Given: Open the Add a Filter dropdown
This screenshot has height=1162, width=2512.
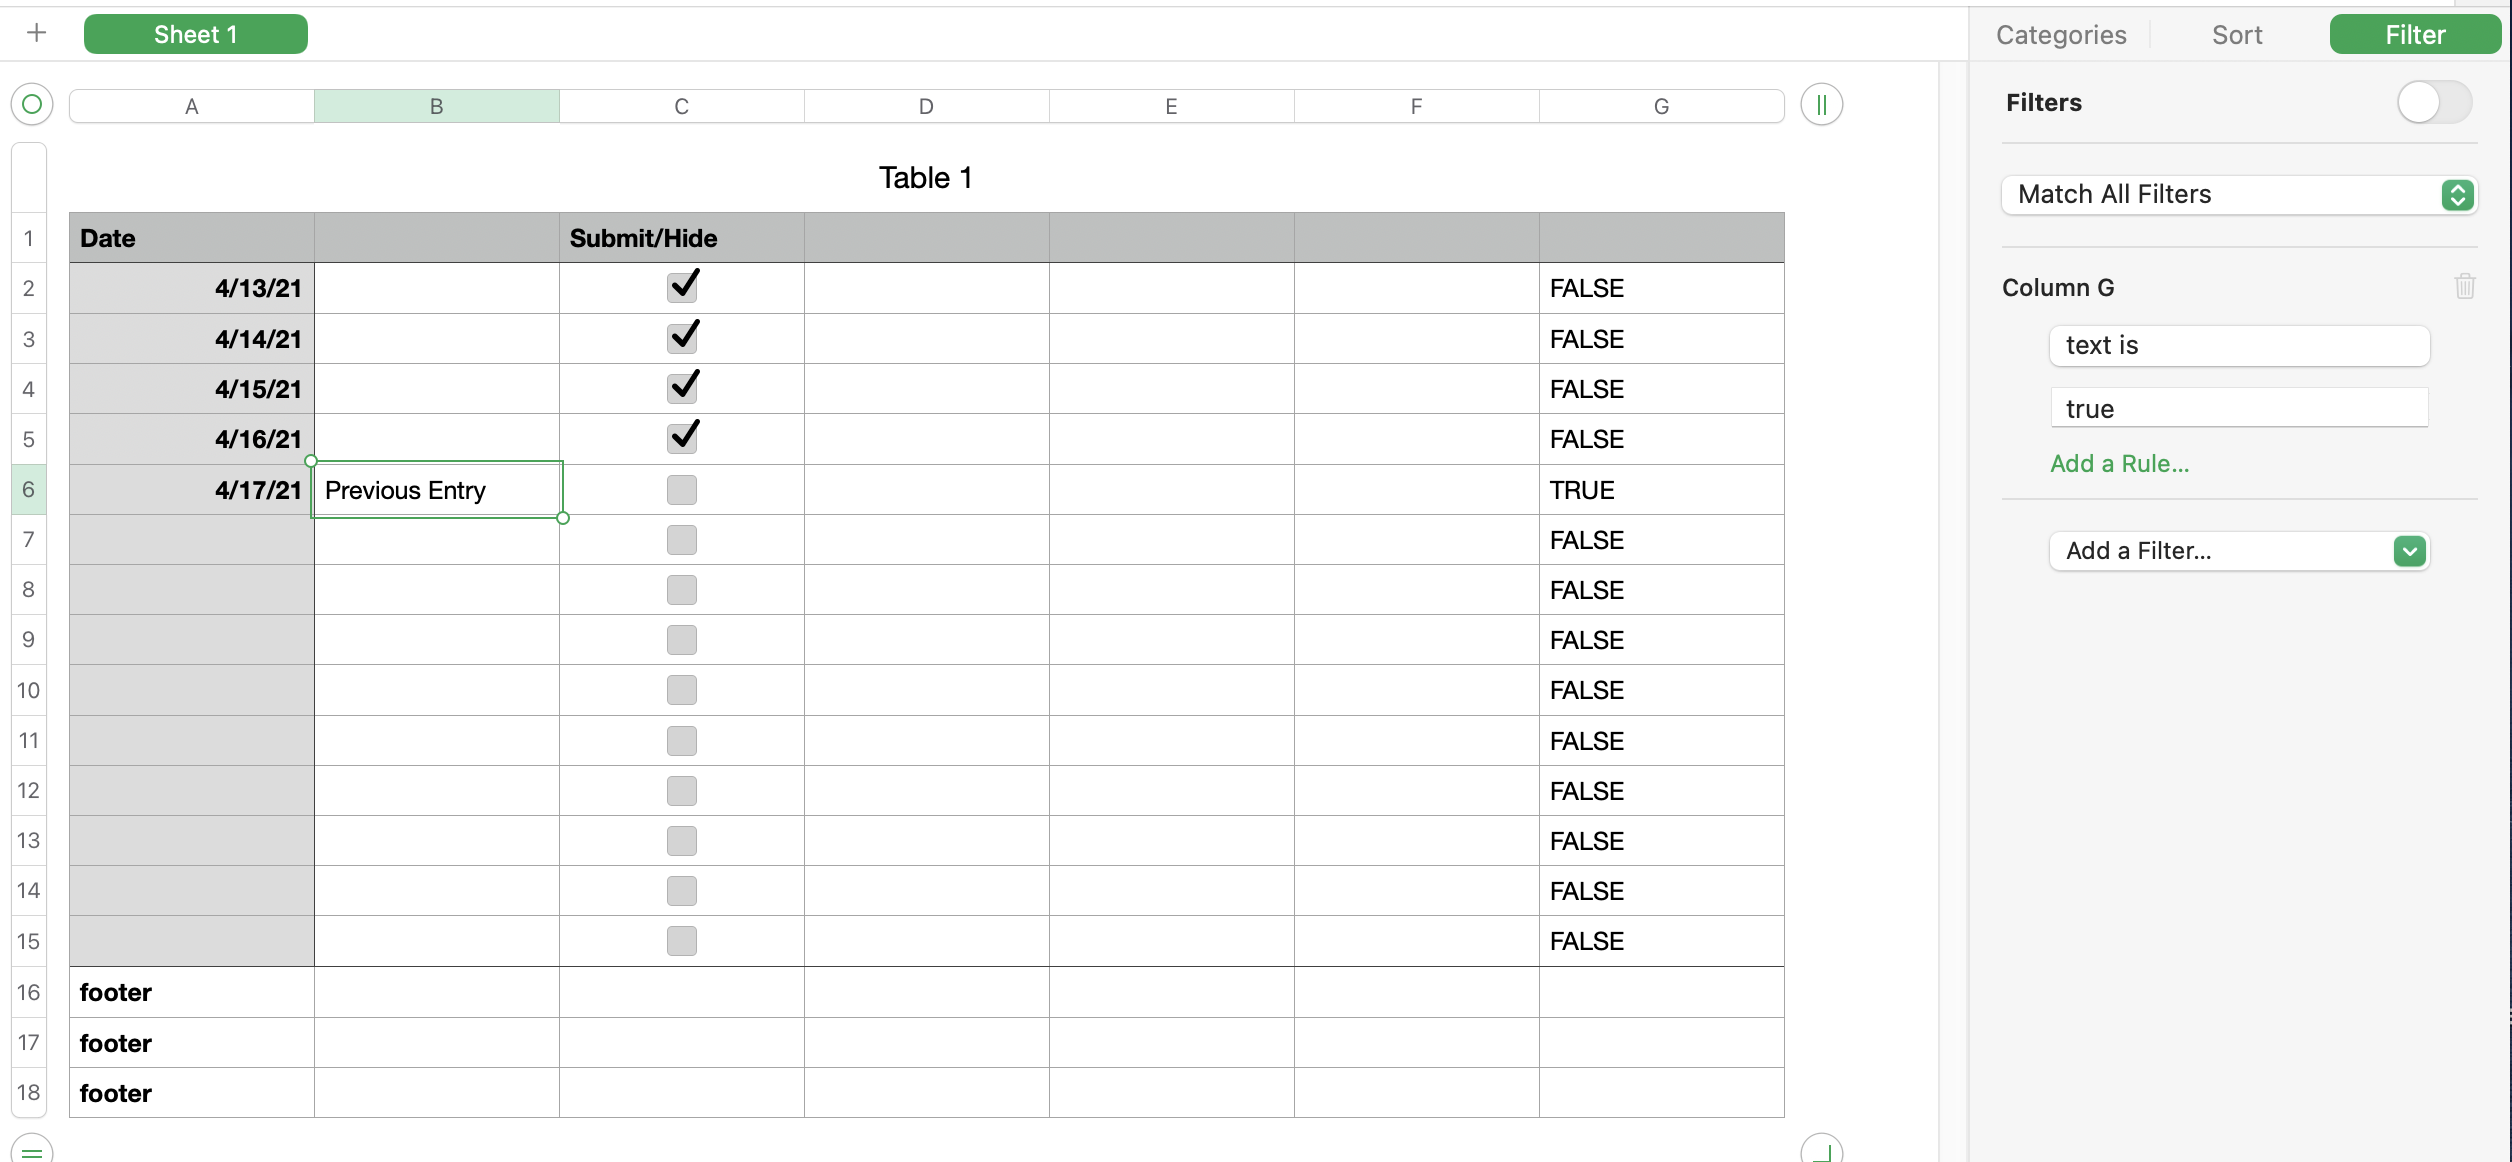Looking at the screenshot, I should pyautogui.click(x=2238, y=551).
